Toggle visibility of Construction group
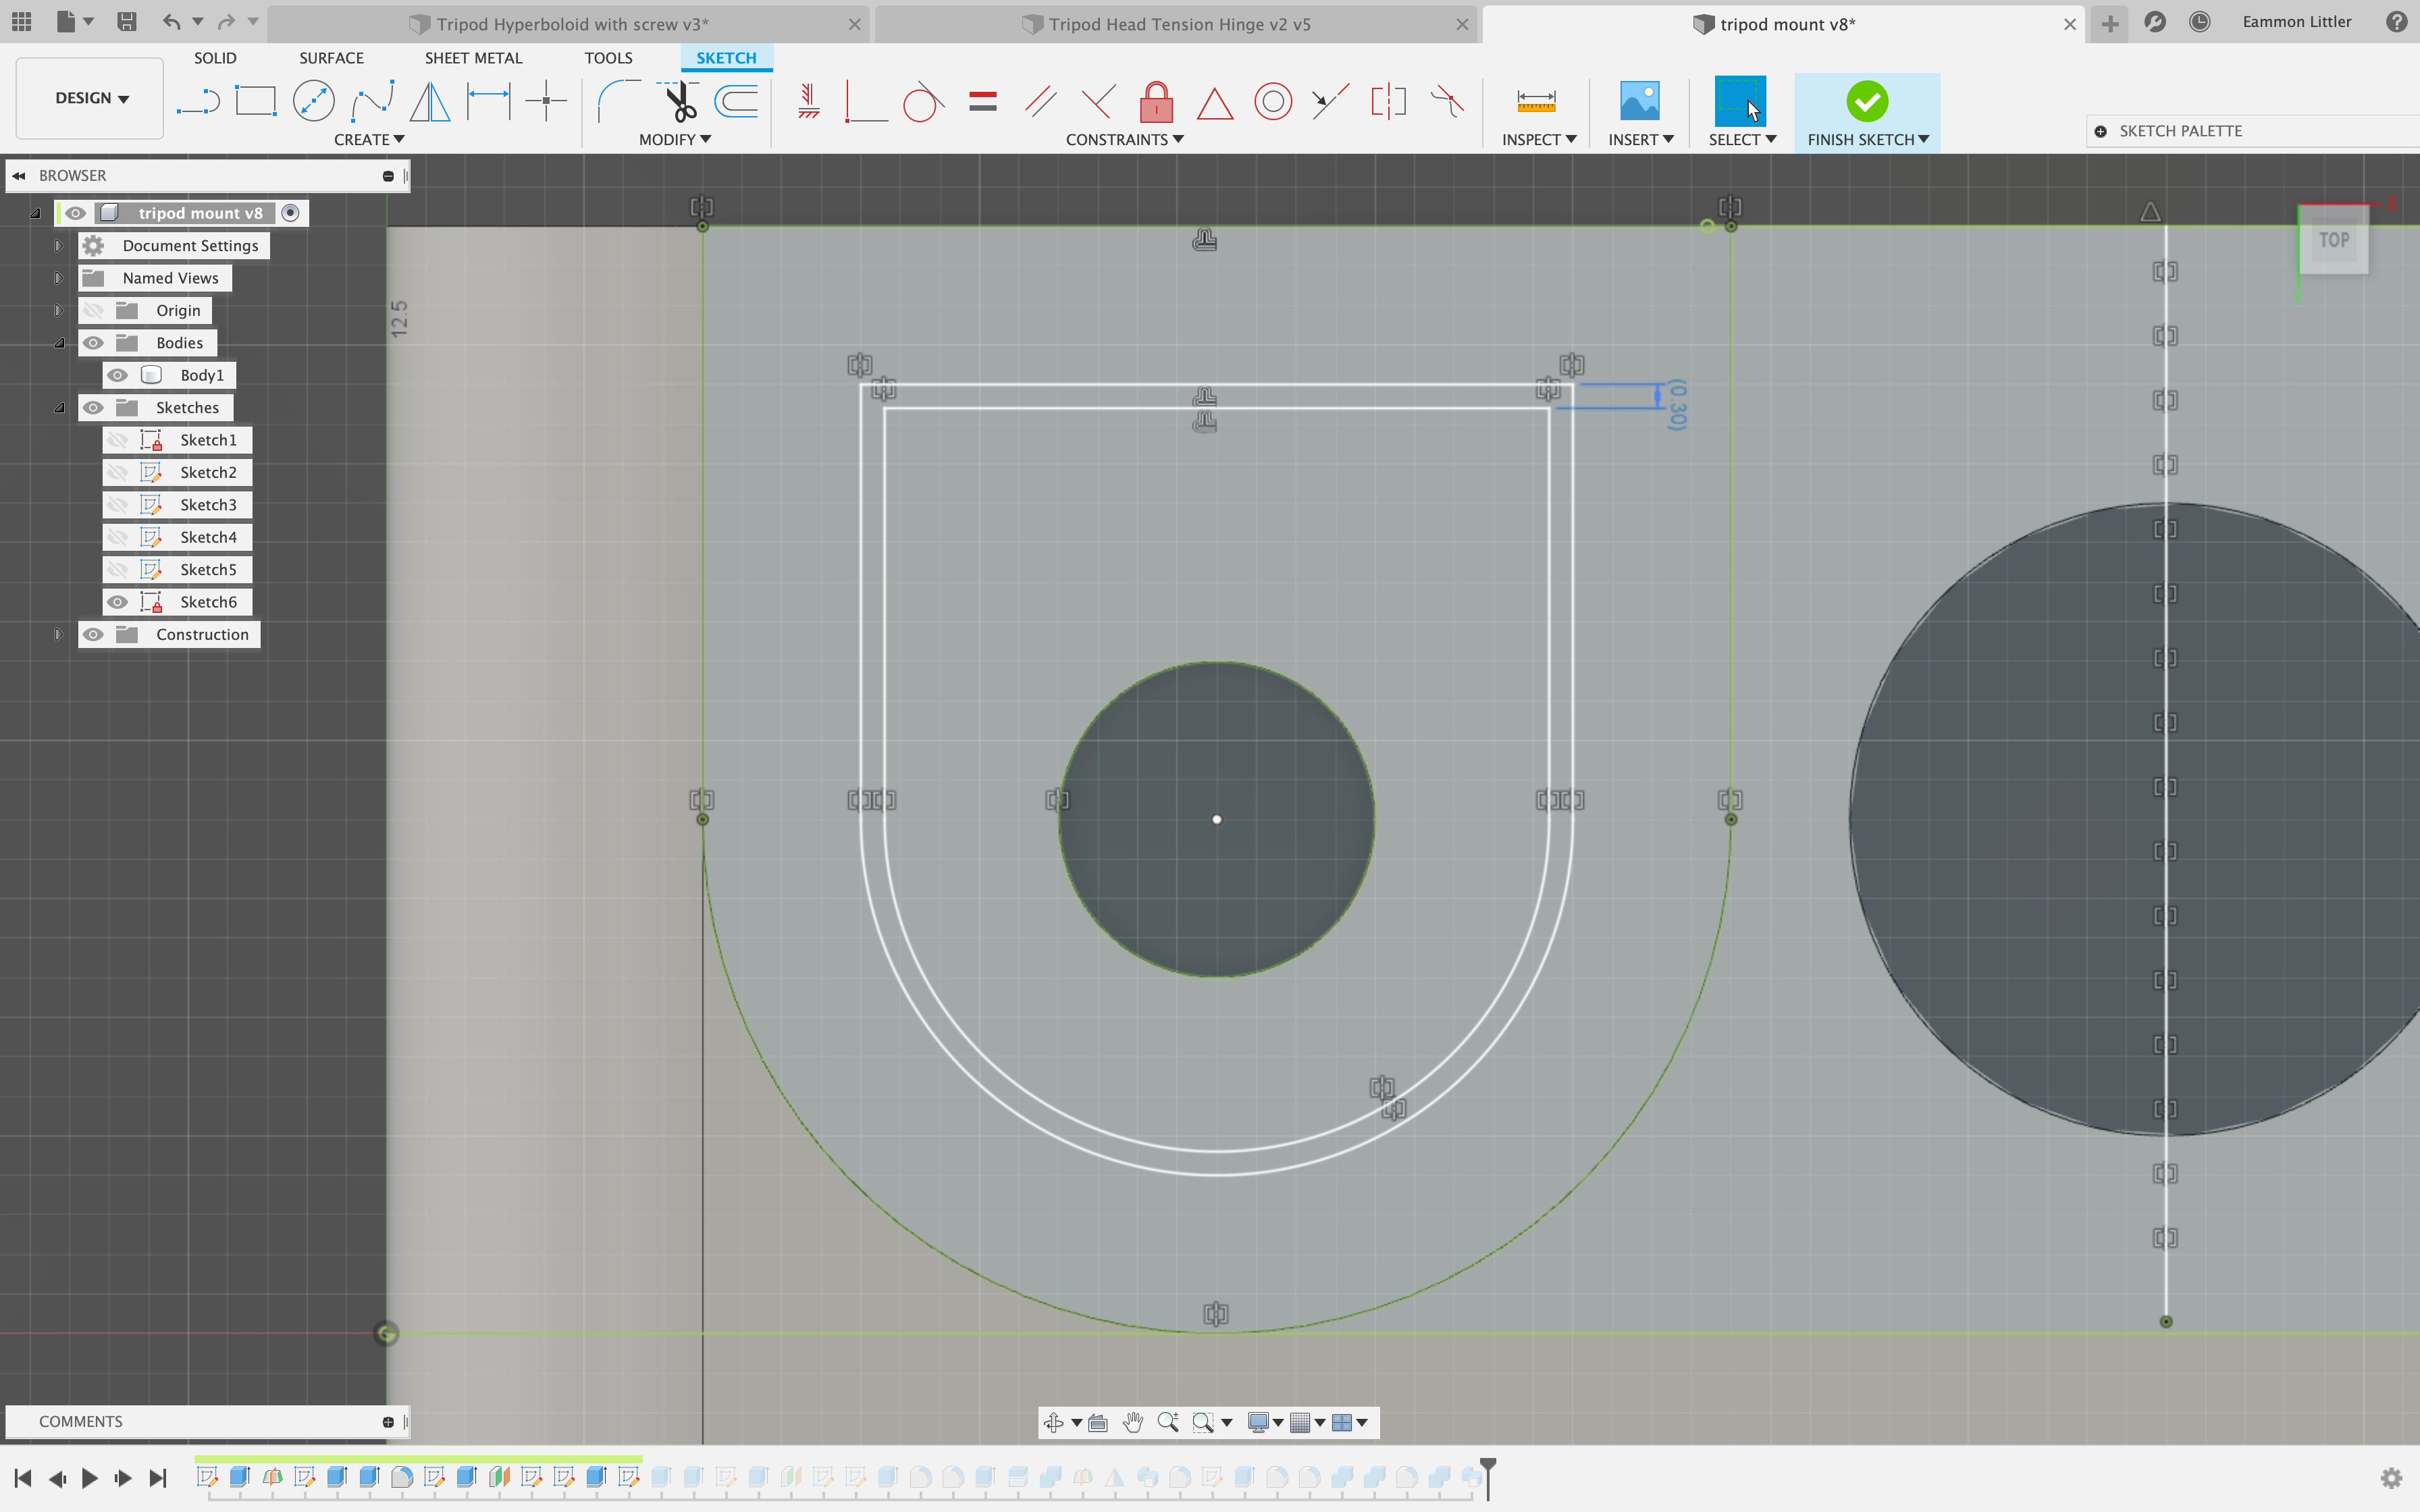Screen dimensions: 2420x1512 93,632
